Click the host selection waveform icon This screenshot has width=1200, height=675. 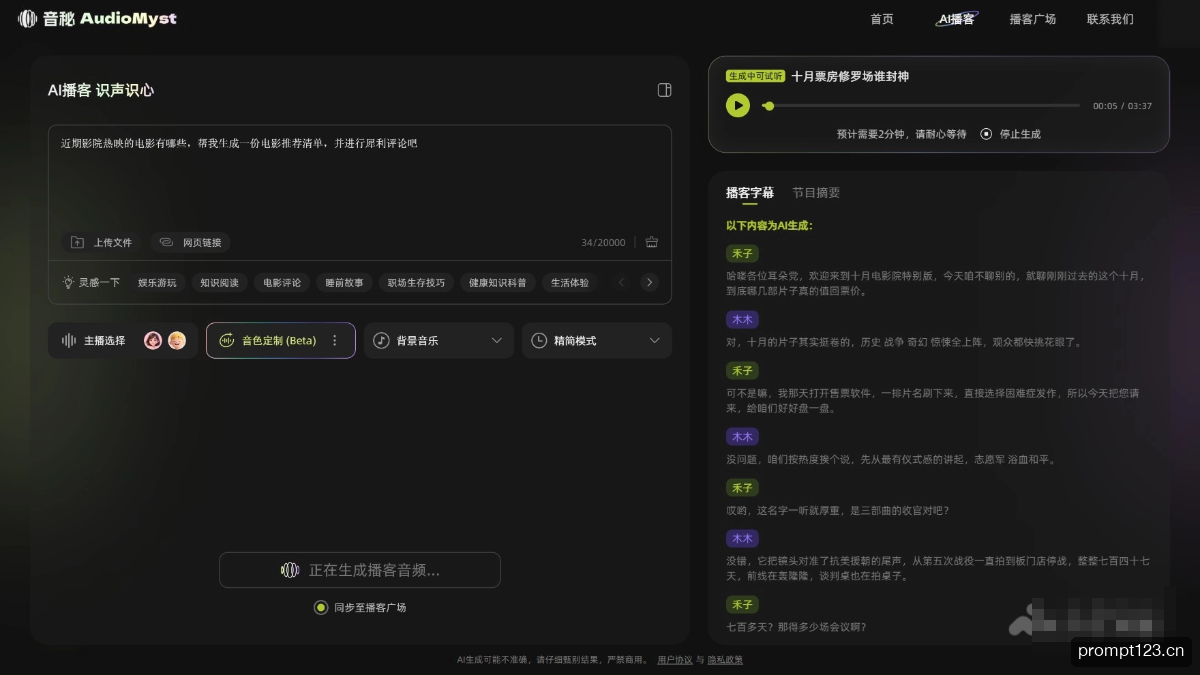pos(69,340)
